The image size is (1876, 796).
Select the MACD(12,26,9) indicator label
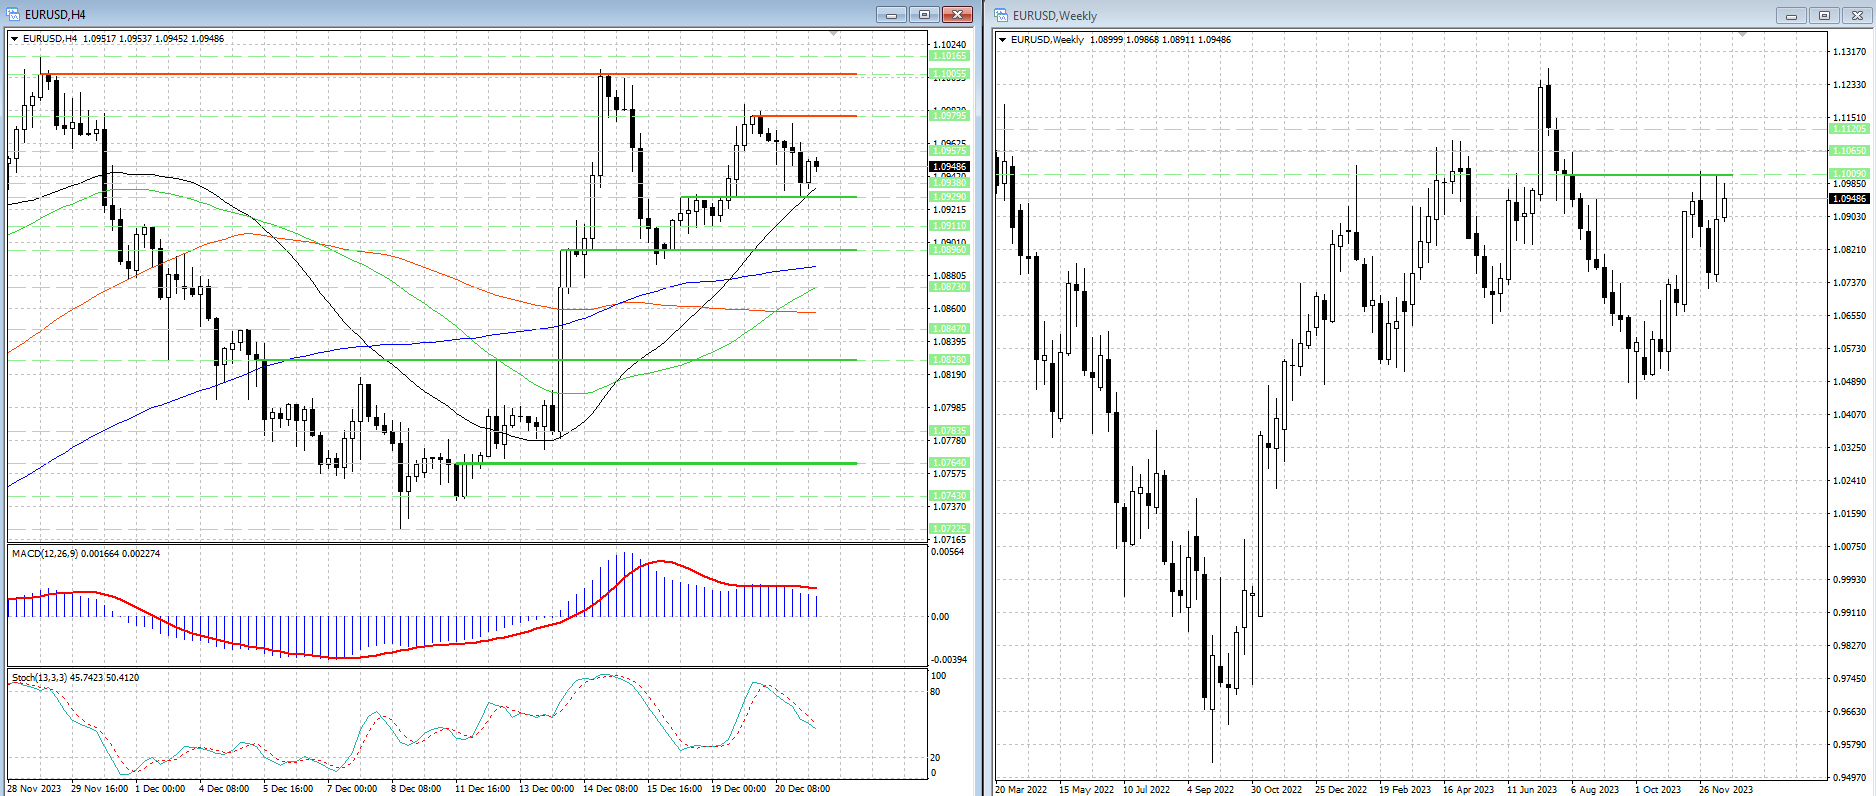point(85,553)
